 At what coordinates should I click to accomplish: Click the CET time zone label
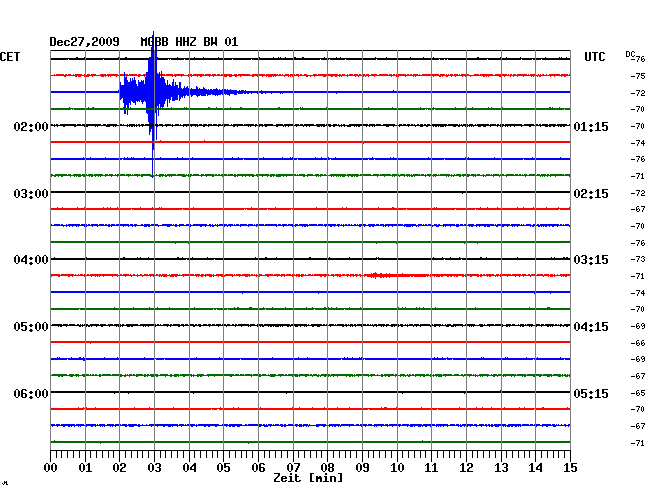[10, 57]
